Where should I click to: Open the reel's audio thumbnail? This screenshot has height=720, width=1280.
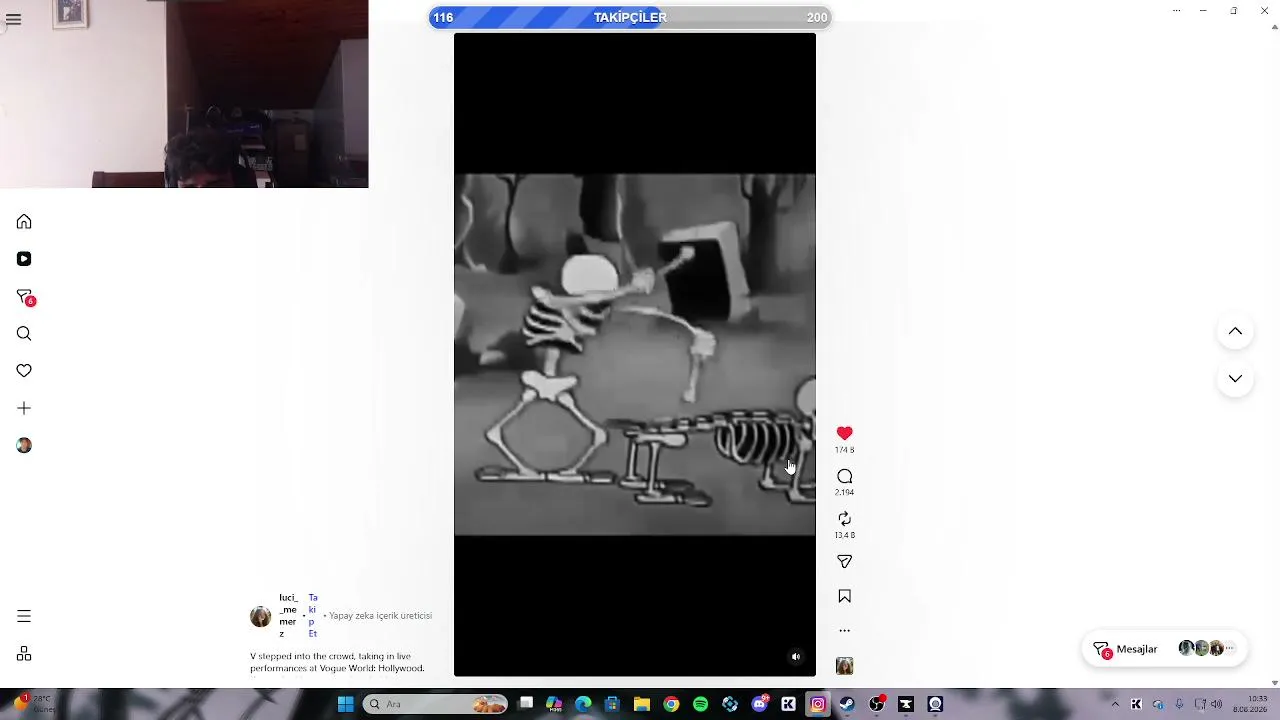[x=844, y=666]
